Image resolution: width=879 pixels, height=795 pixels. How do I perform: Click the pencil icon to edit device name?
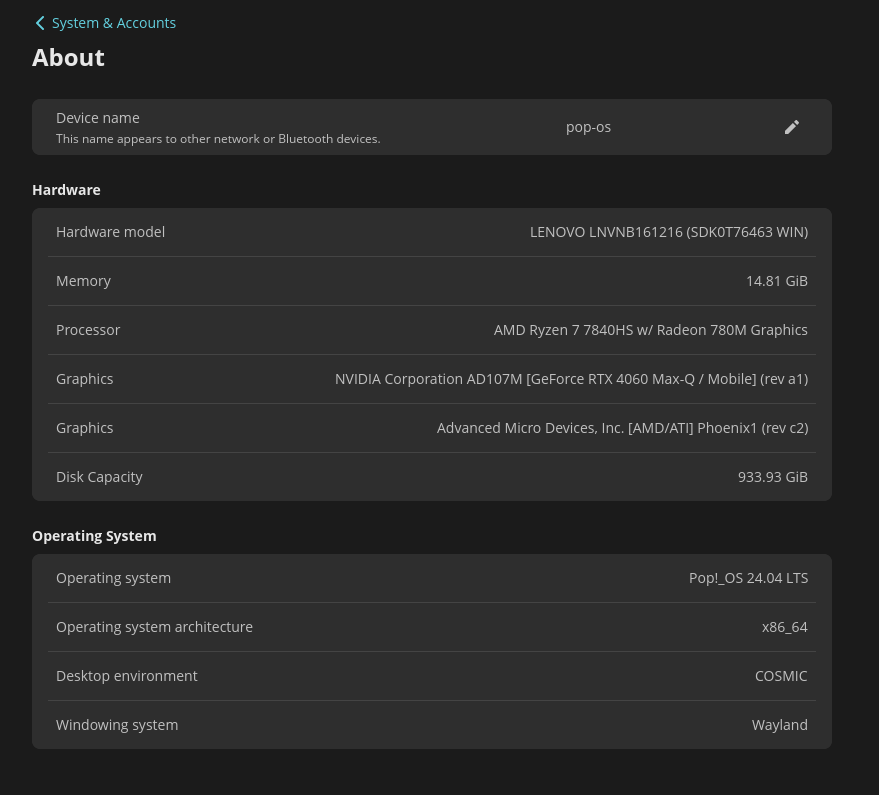coord(791,127)
